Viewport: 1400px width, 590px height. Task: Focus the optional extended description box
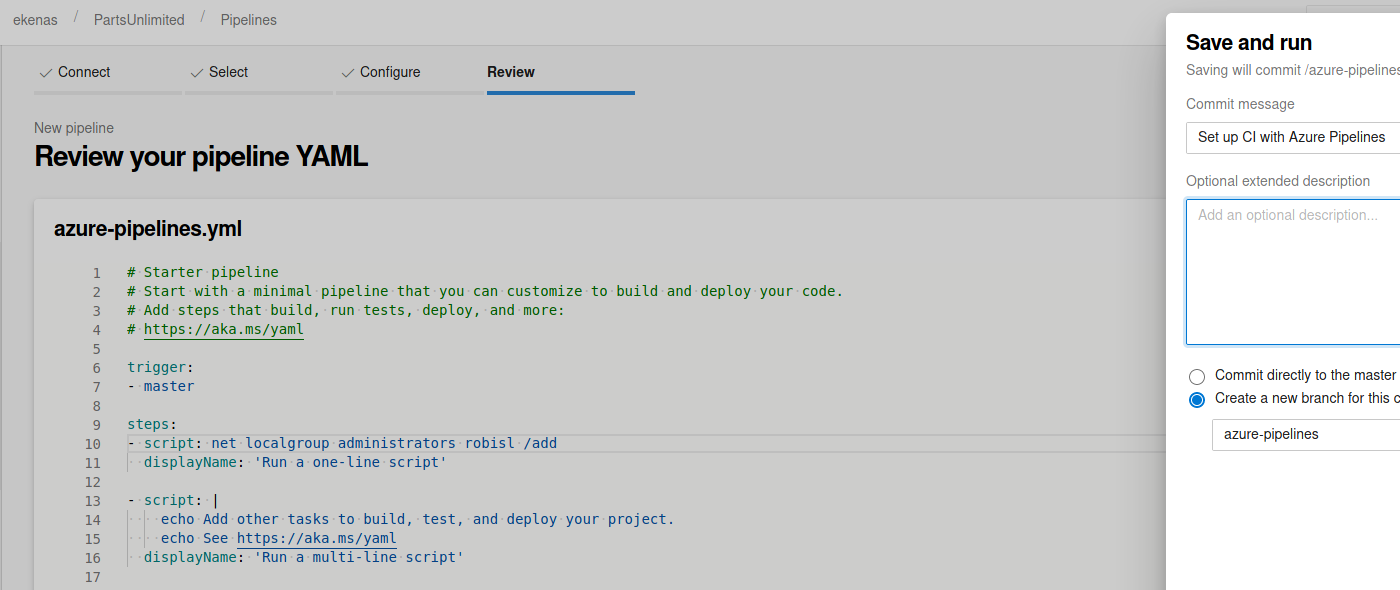coord(1293,272)
